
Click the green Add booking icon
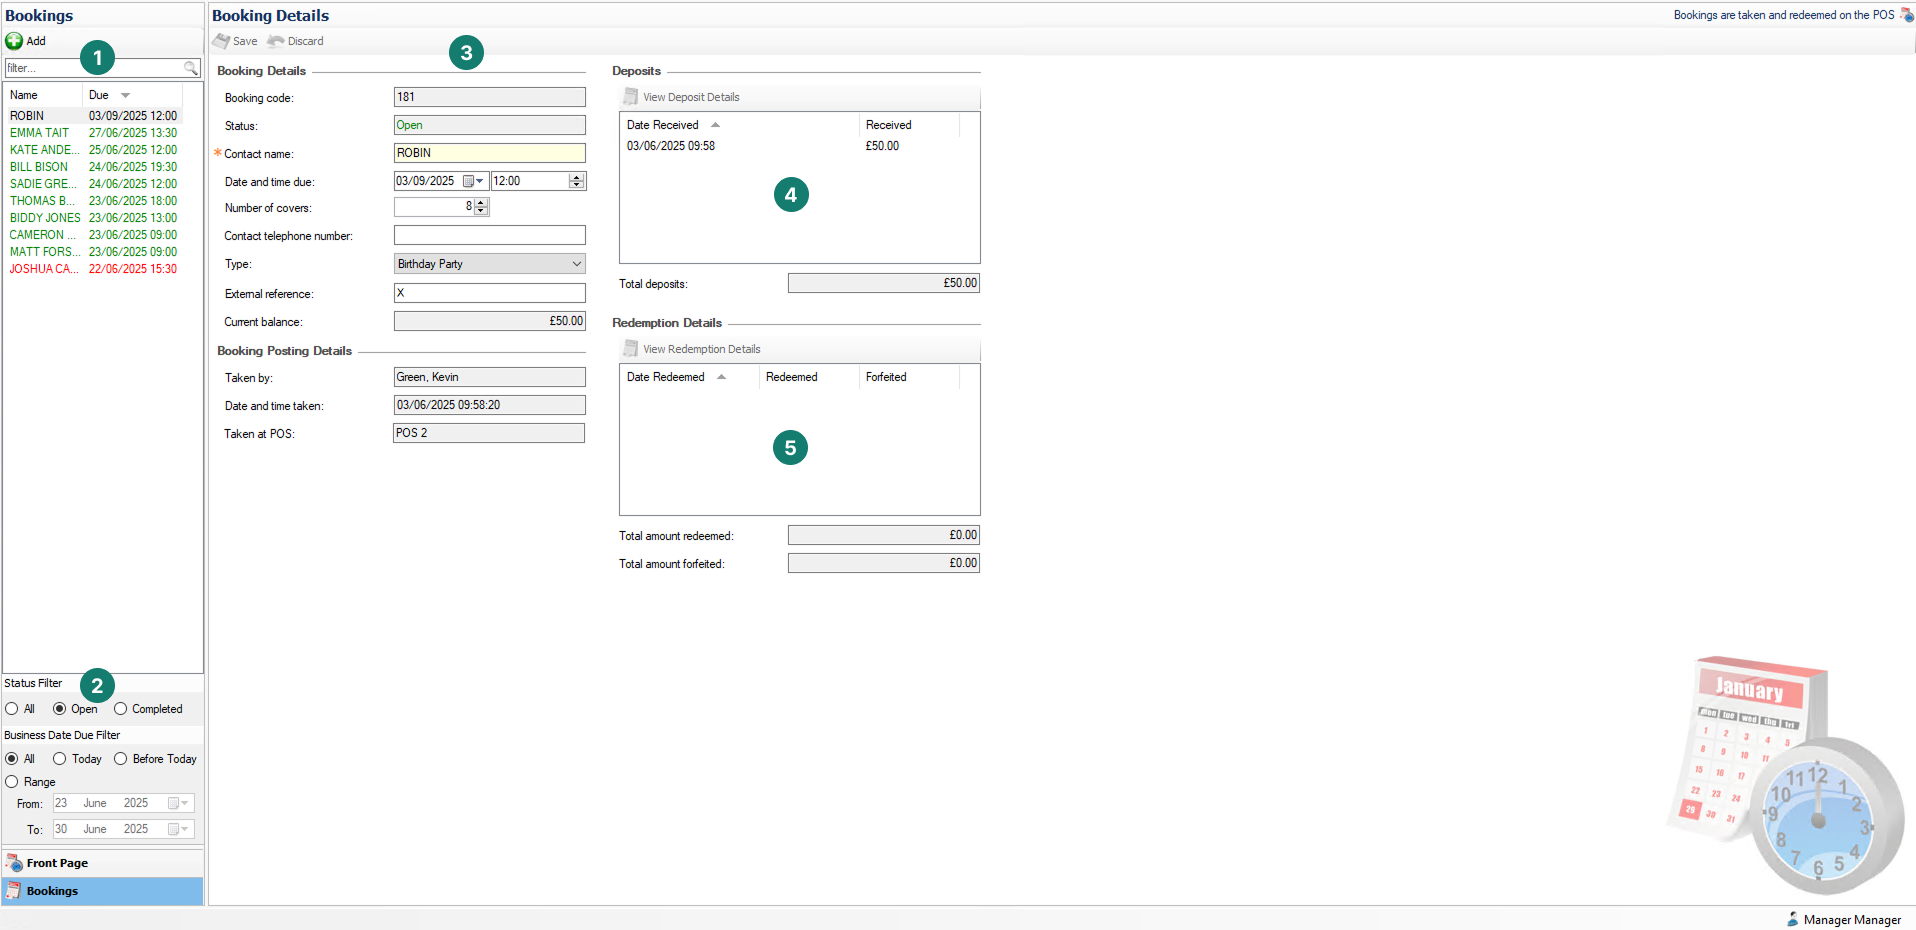click(x=14, y=41)
